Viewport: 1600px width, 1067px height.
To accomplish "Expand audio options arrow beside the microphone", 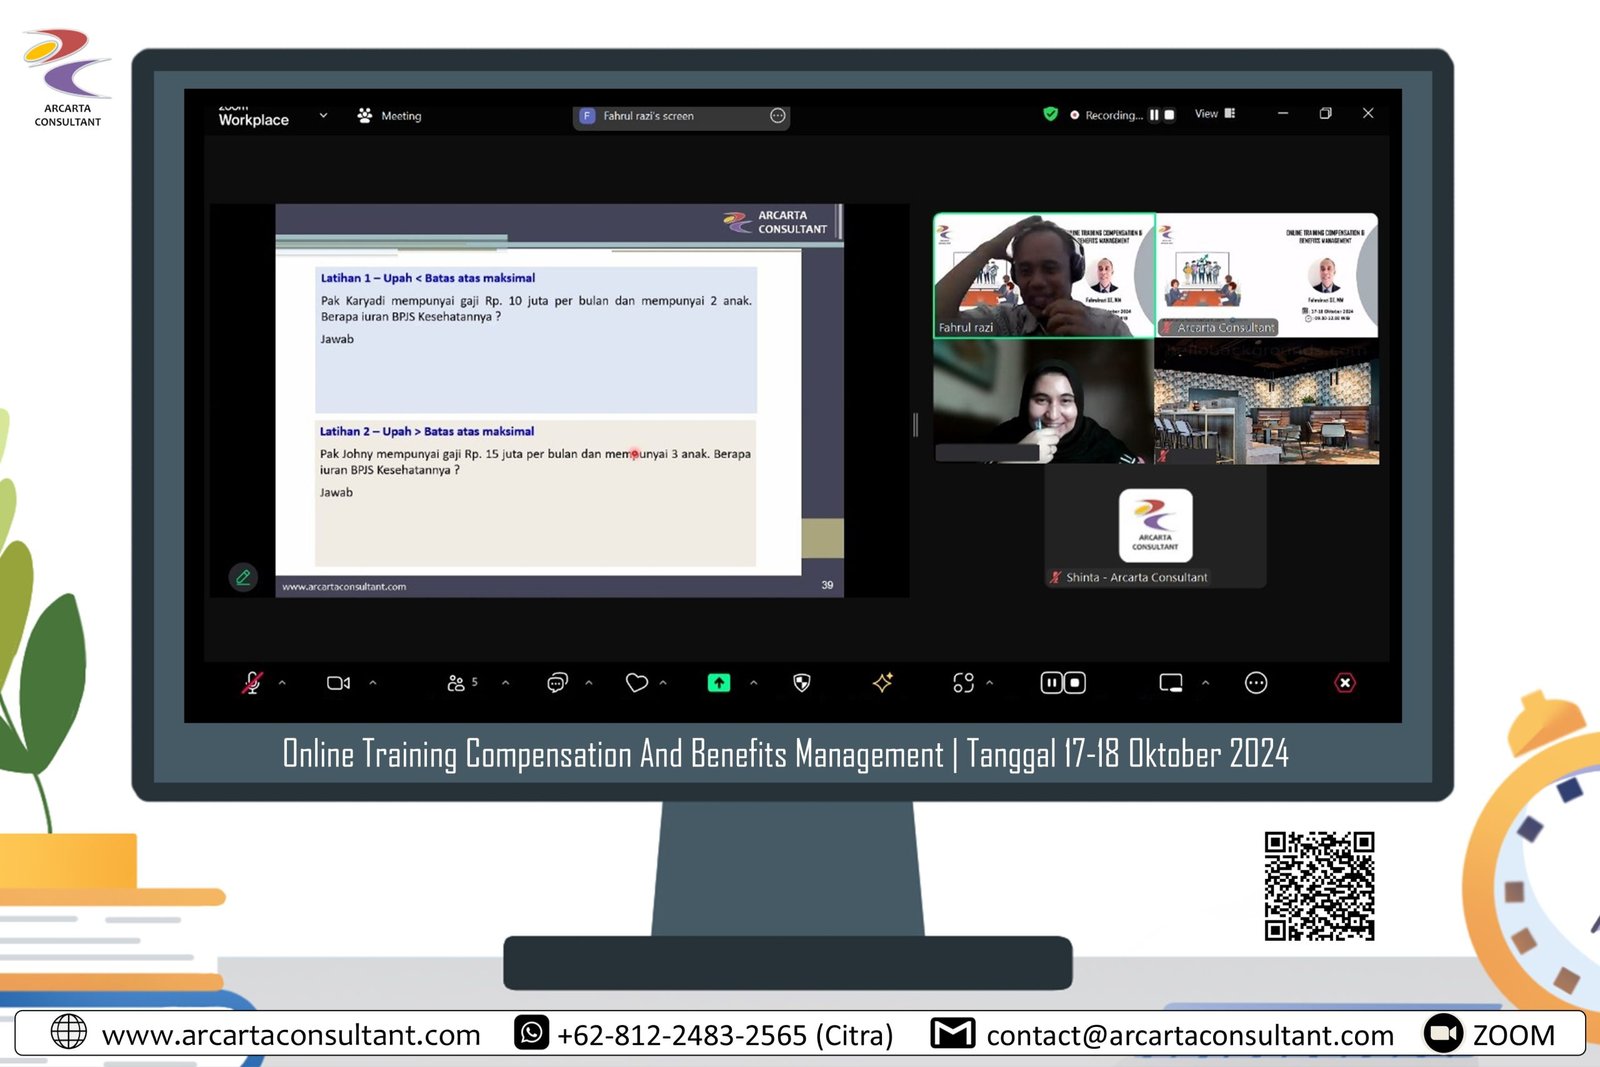I will coord(282,683).
